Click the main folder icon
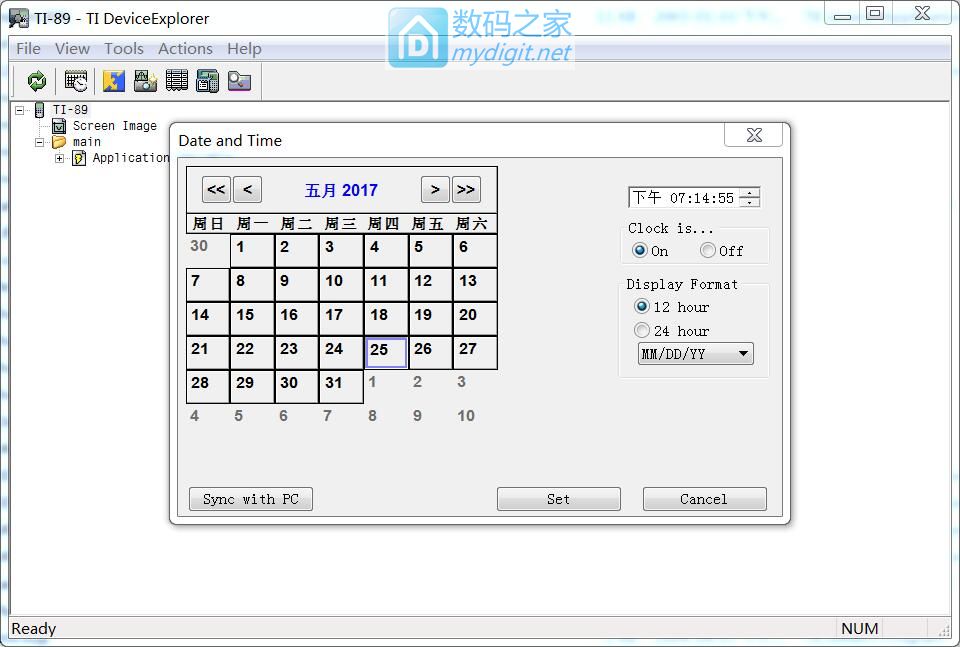Image resolution: width=960 pixels, height=647 pixels. coord(59,142)
